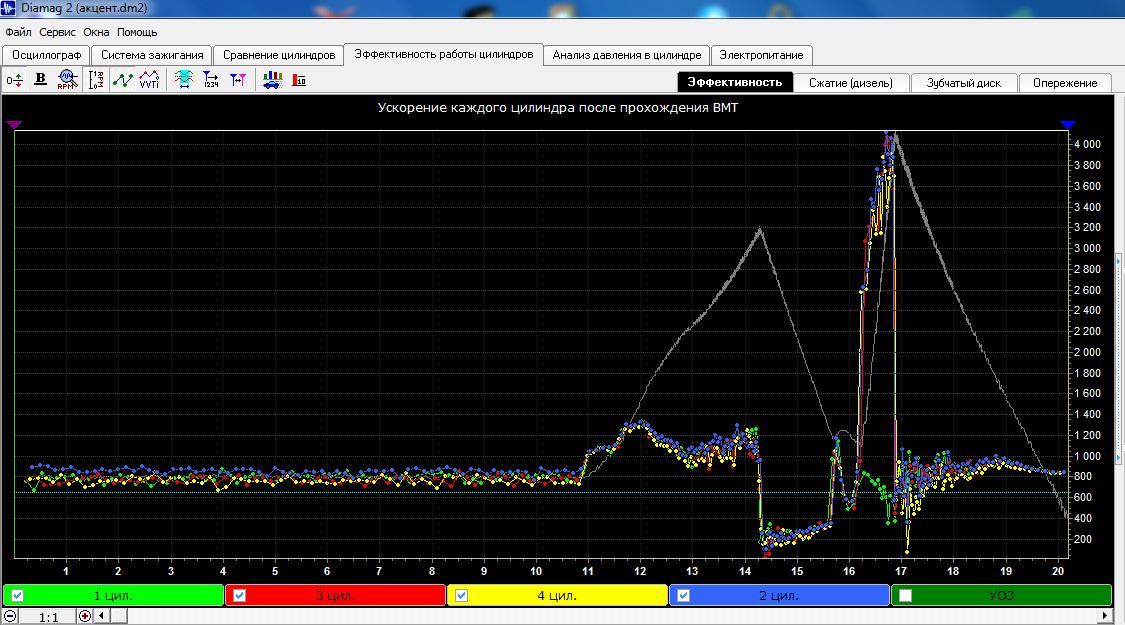Click the cylinder order 1234 marker icon
Screen dimensions: 1125x625
(211, 80)
